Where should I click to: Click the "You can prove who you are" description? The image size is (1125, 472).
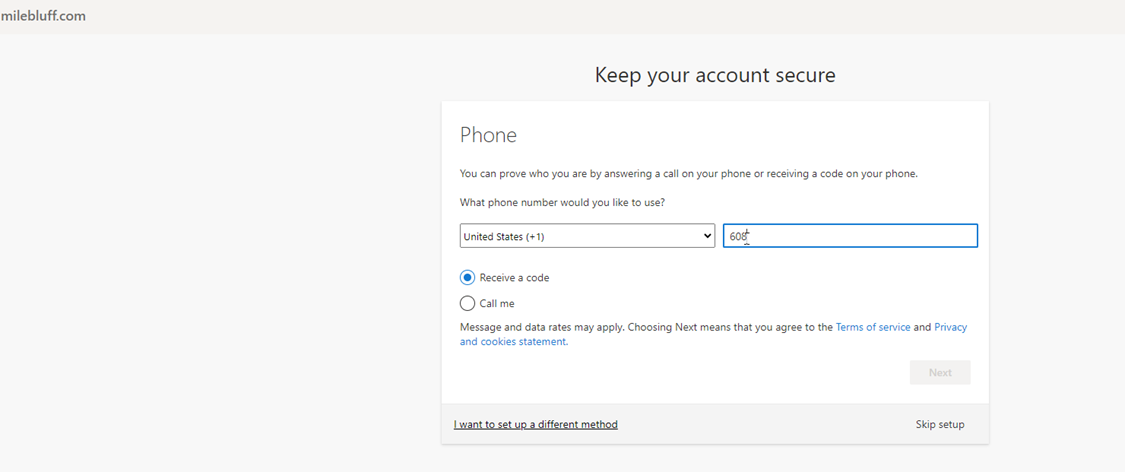point(688,173)
